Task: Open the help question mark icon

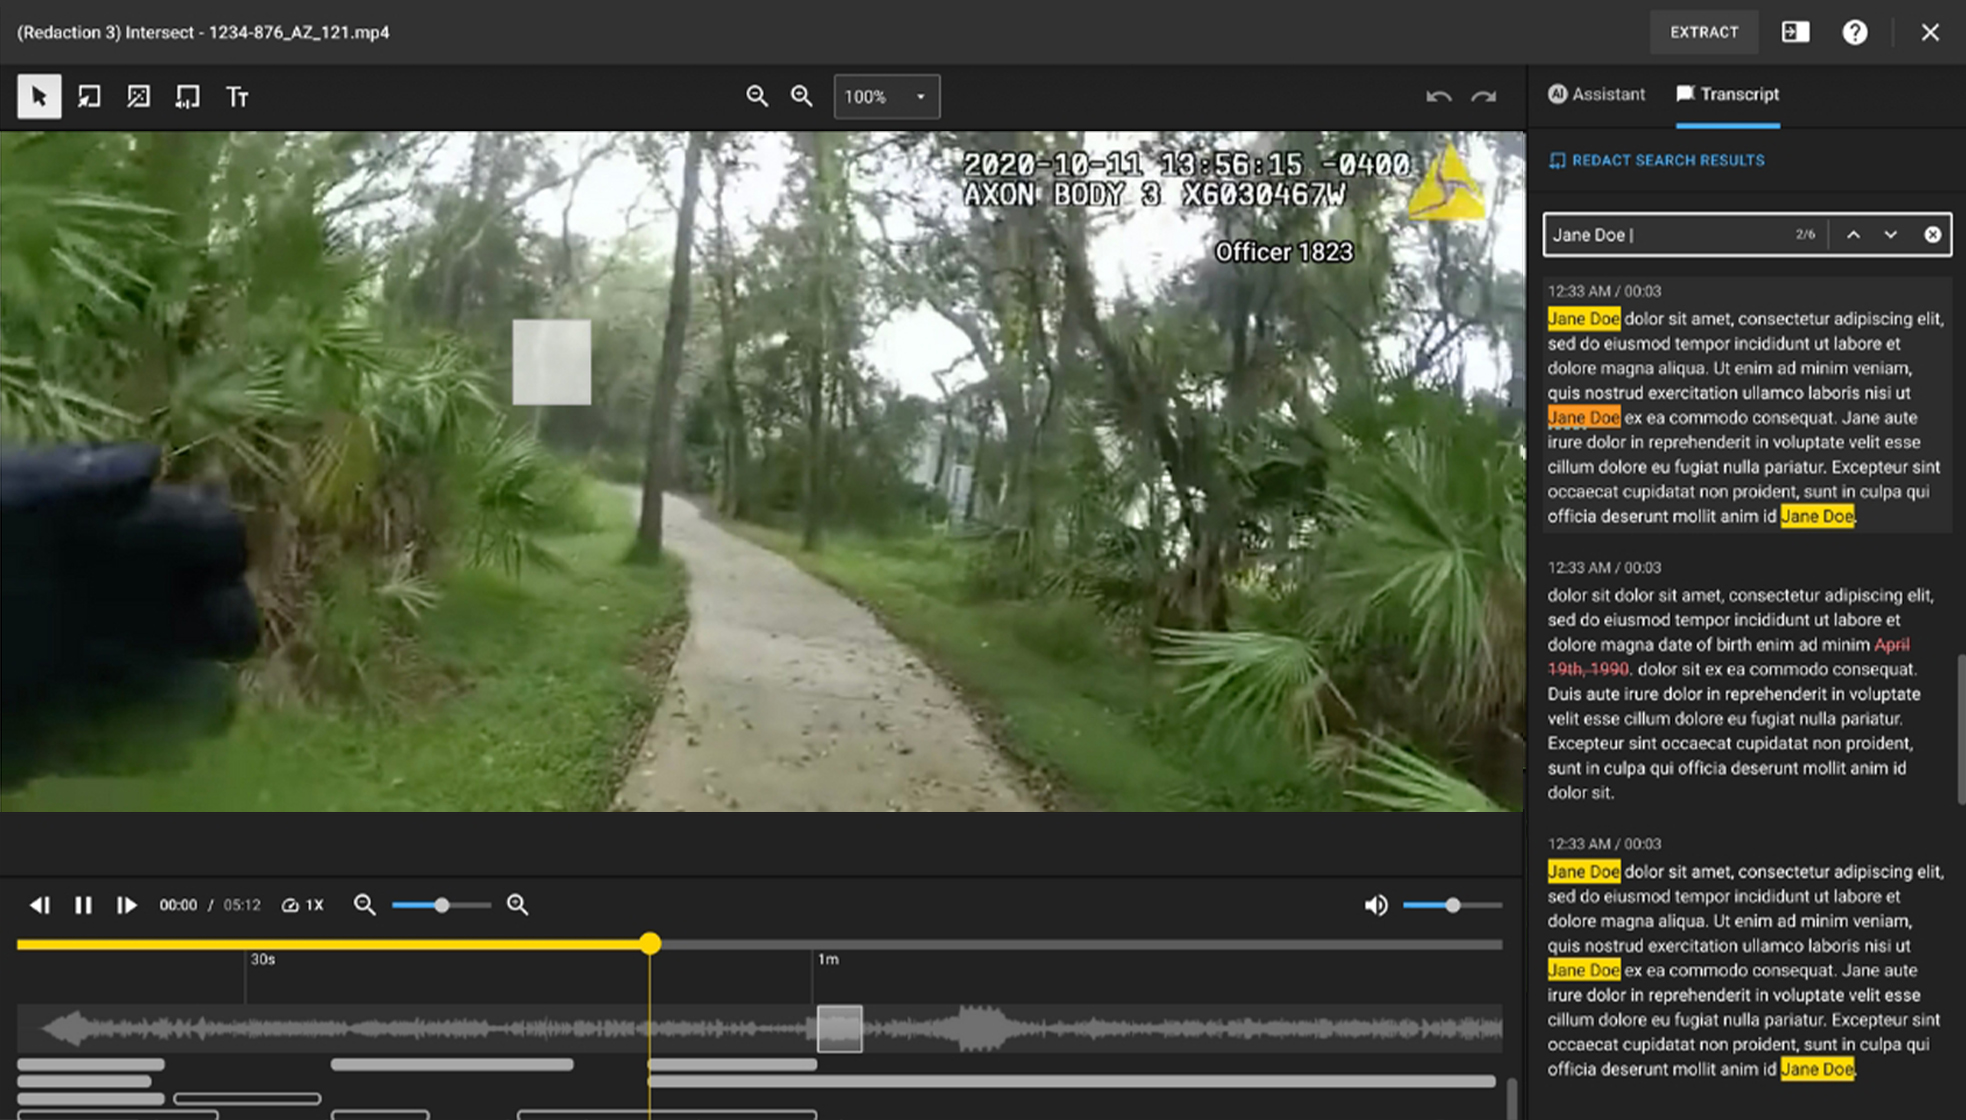Action: click(1855, 32)
